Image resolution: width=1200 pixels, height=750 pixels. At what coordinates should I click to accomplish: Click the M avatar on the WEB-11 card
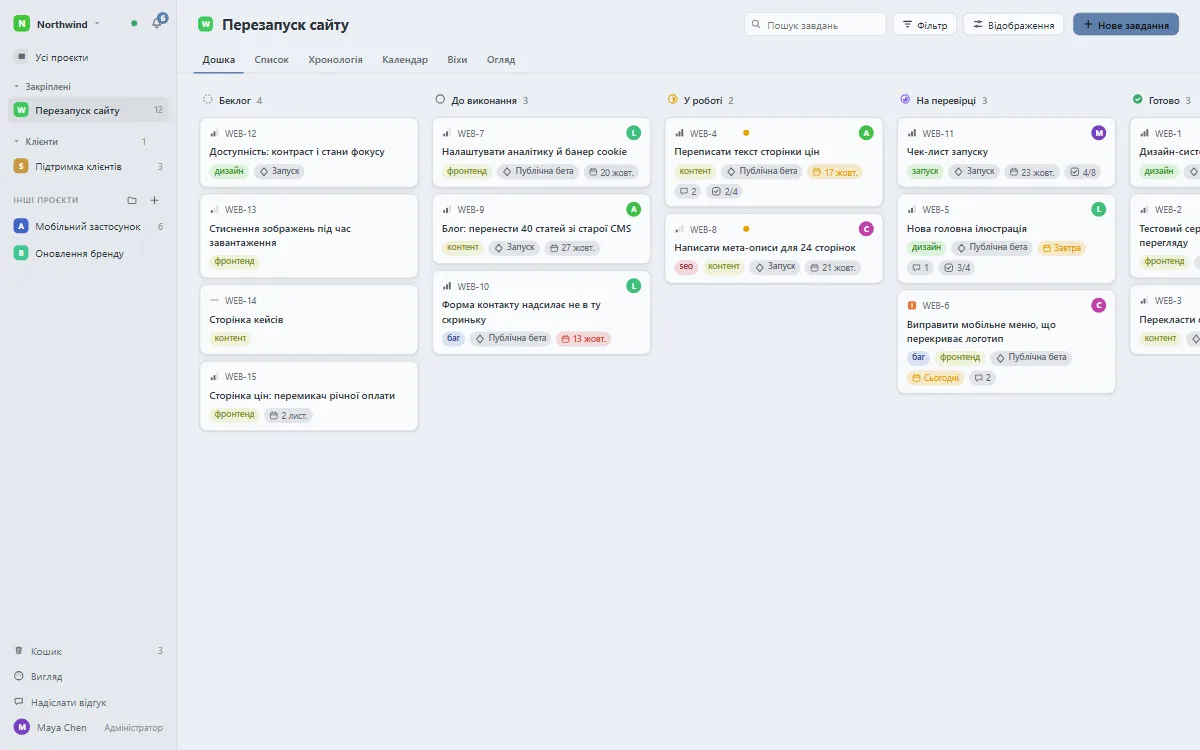pyautogui.click(x=1099, y=133)
